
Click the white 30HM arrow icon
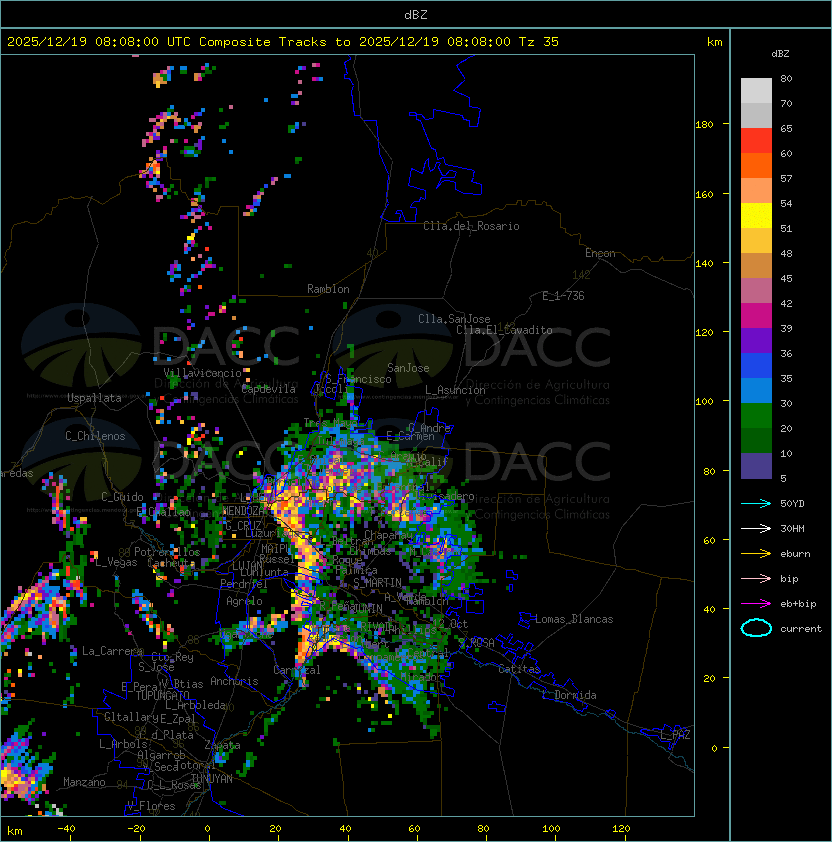[x=756, y=528]
